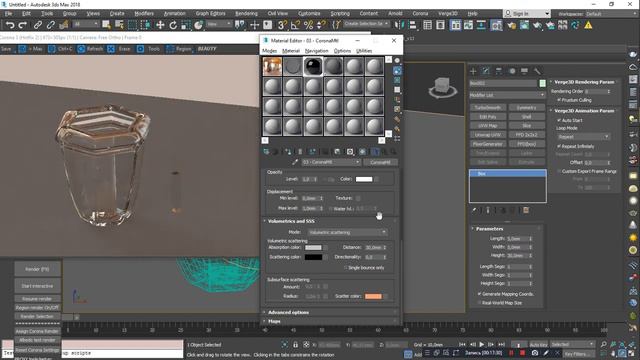The width and height of the screenshot is (640, 360).
Task: Open the Select by Name tool
Action: pyautogui.click(x=119, y=25)
